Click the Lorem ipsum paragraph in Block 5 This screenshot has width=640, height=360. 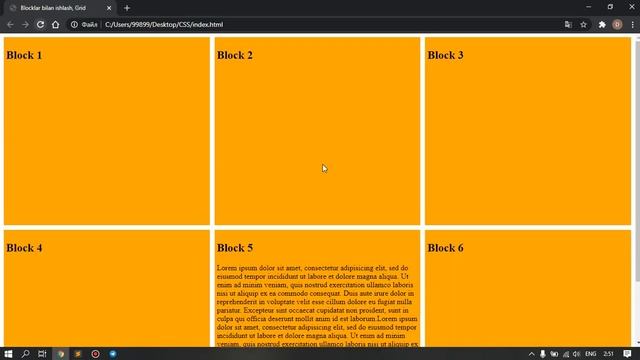tap(317, 306)
